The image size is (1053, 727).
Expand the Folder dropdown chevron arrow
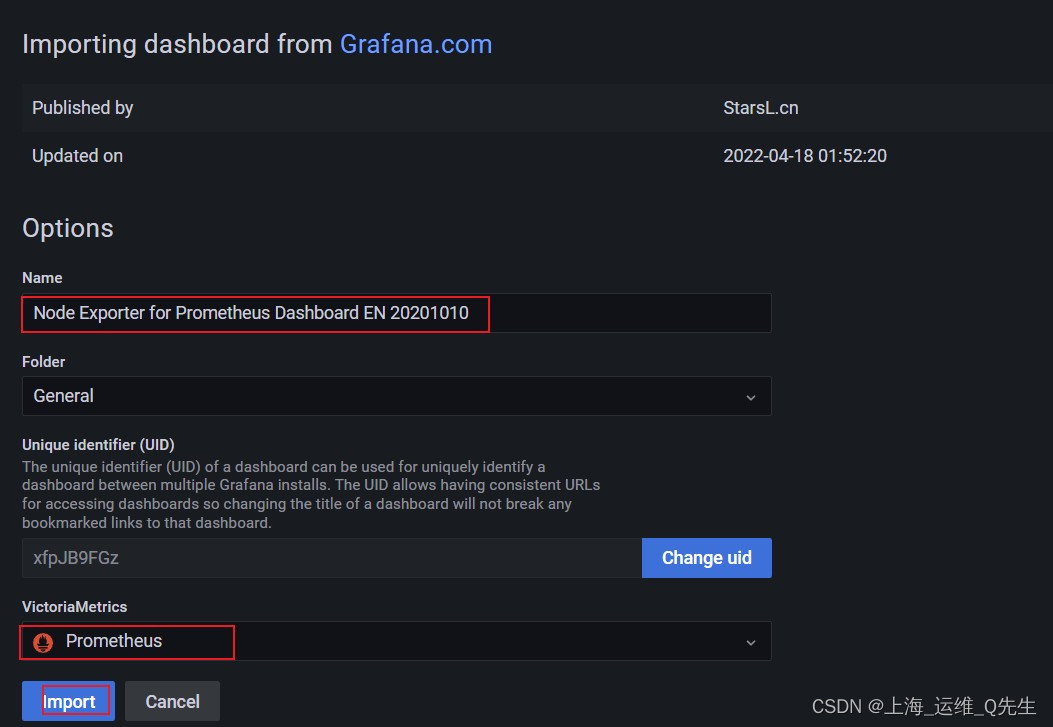point(751,397)
